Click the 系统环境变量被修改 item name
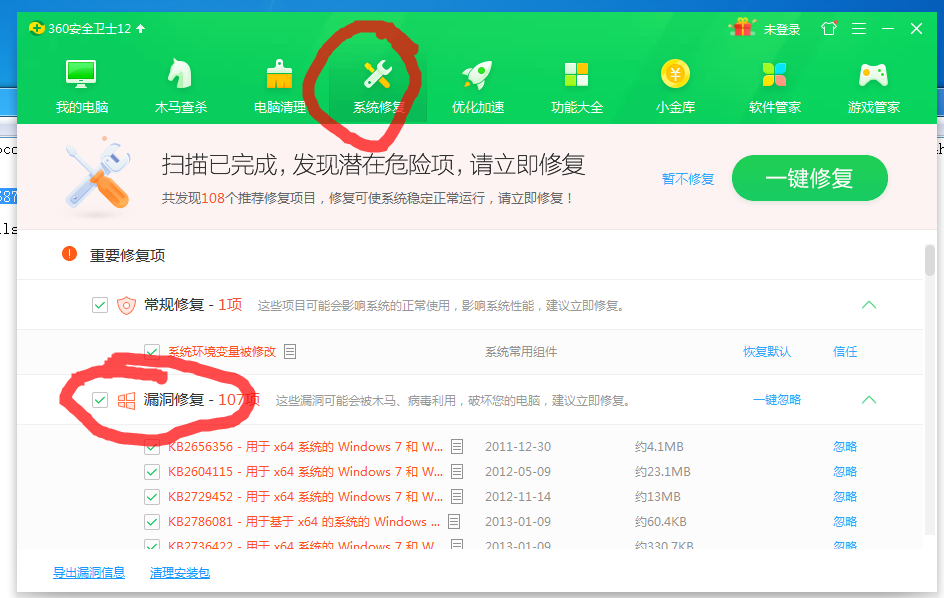The width and height of the screenshot is (944, 598). 222,351
